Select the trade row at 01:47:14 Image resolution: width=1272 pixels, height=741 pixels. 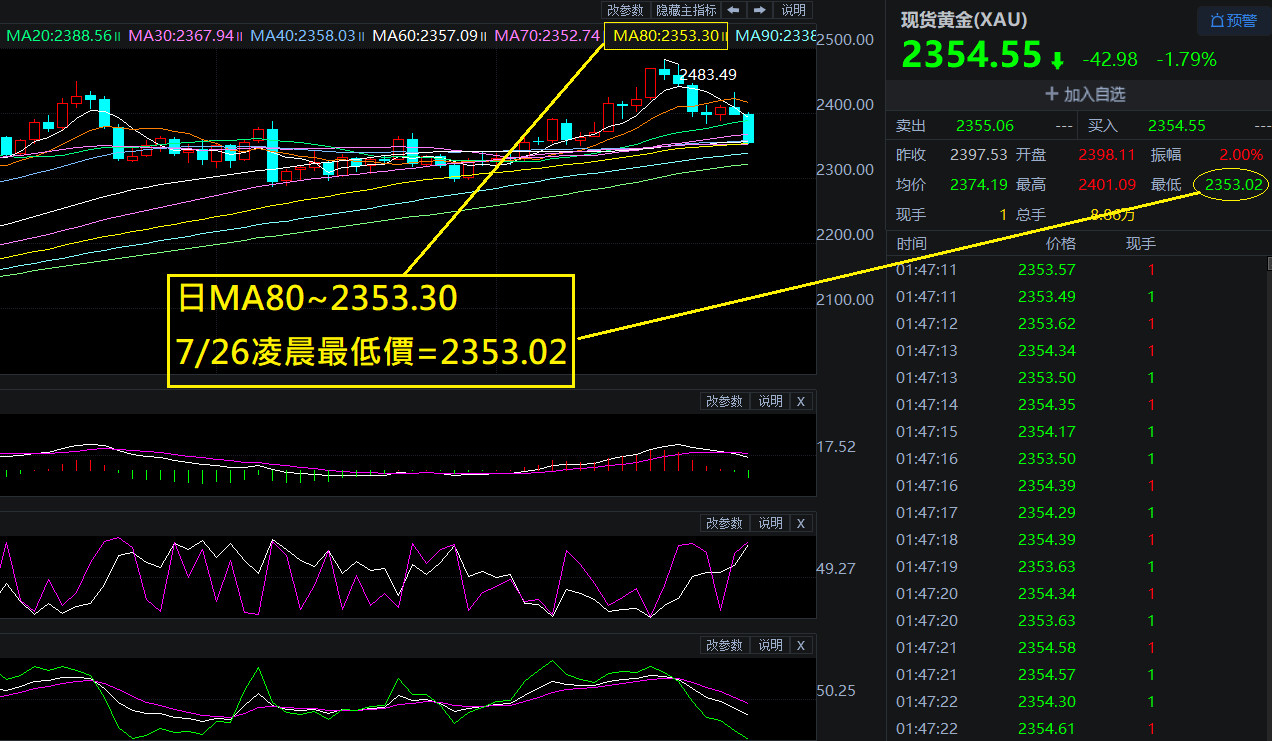click(1079, 405)
